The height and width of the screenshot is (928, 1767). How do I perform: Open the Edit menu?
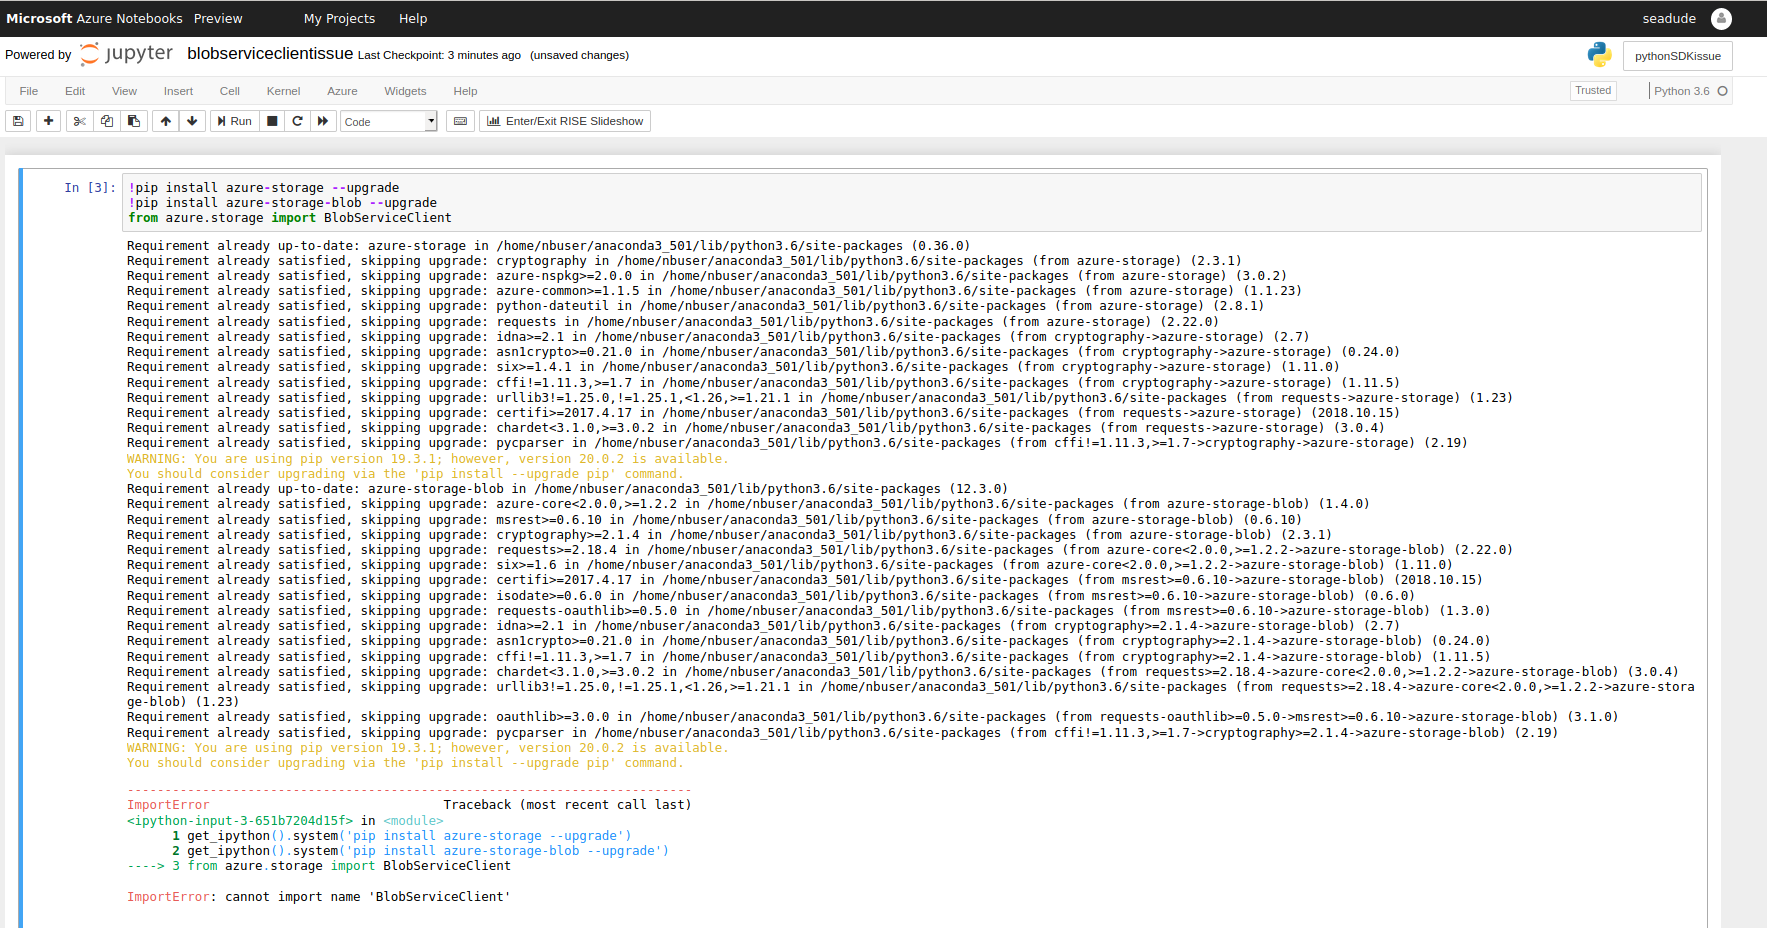pyautogui.click(x=75, y=91)
